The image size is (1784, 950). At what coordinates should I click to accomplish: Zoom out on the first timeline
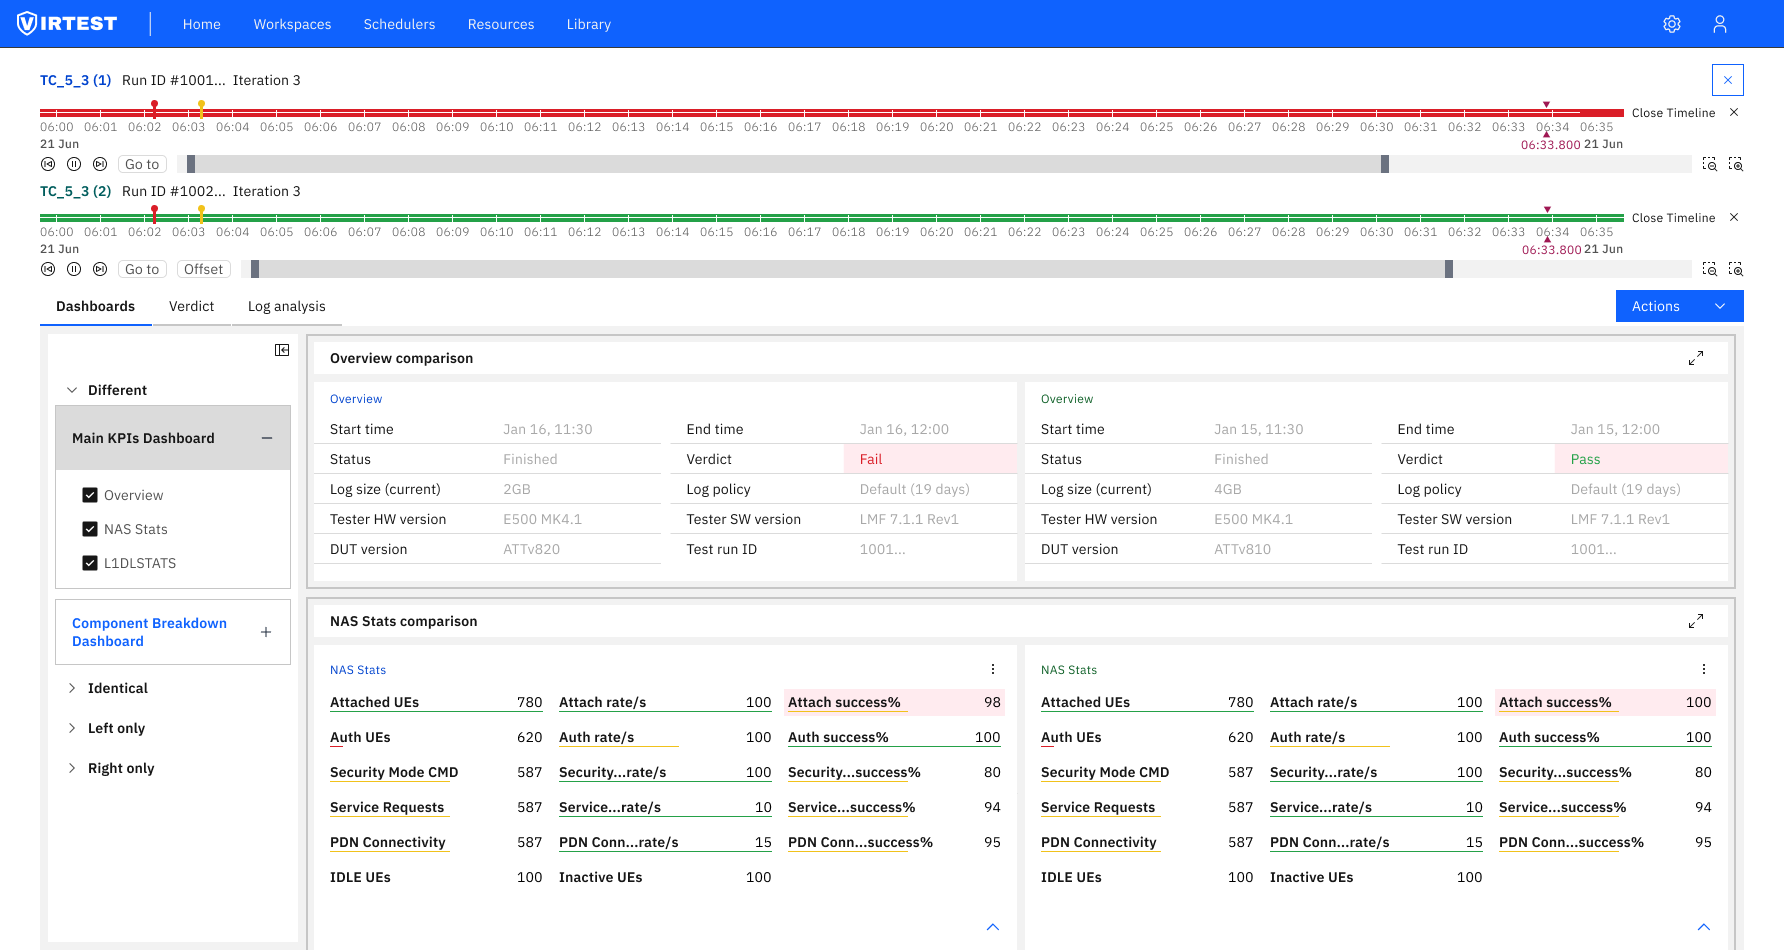point(1710,164)
